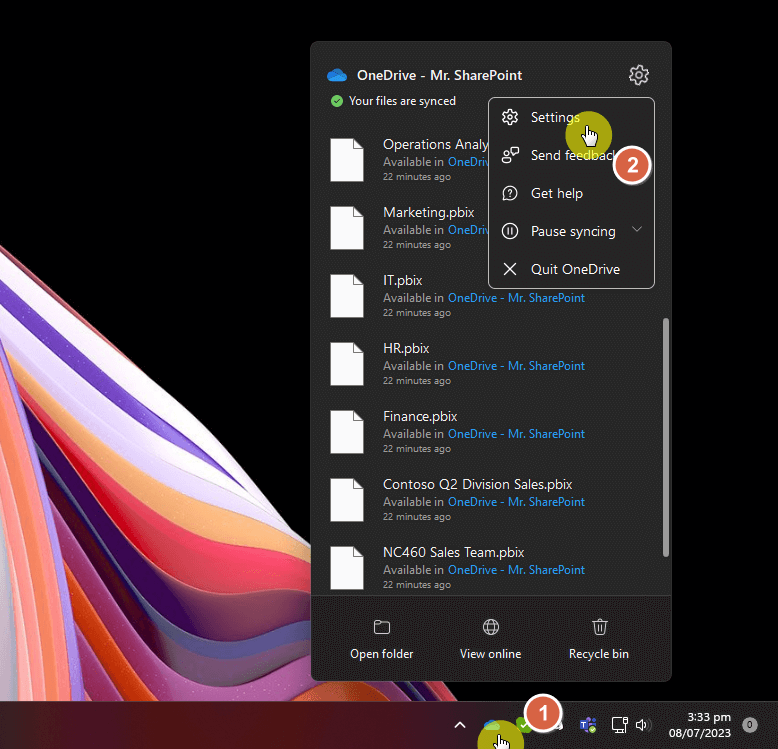Click the file icon for Contoso Q2 Division Sales.pbix
Image resolution: width=778 pixels, height=749 pixels.
[x=347, y=499]
